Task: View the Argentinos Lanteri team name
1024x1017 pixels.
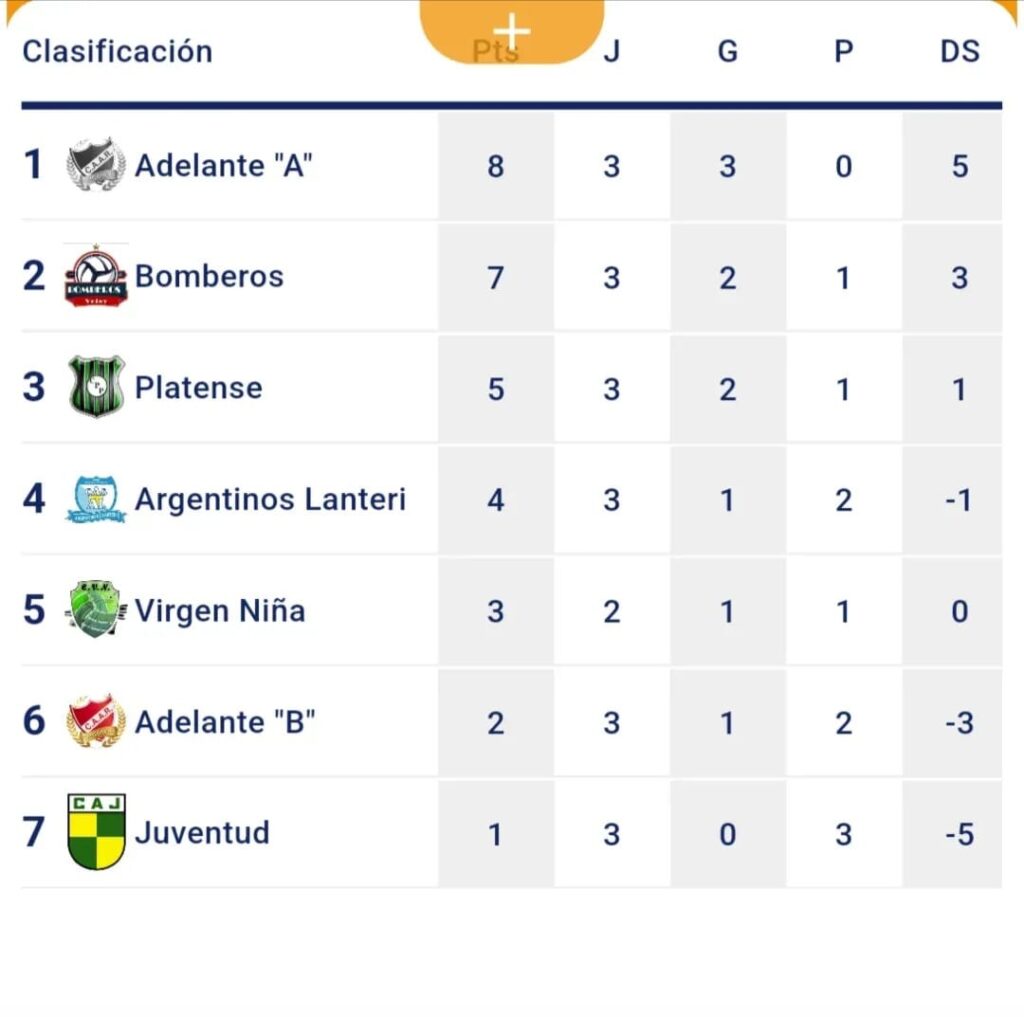Action: point(270,499)
